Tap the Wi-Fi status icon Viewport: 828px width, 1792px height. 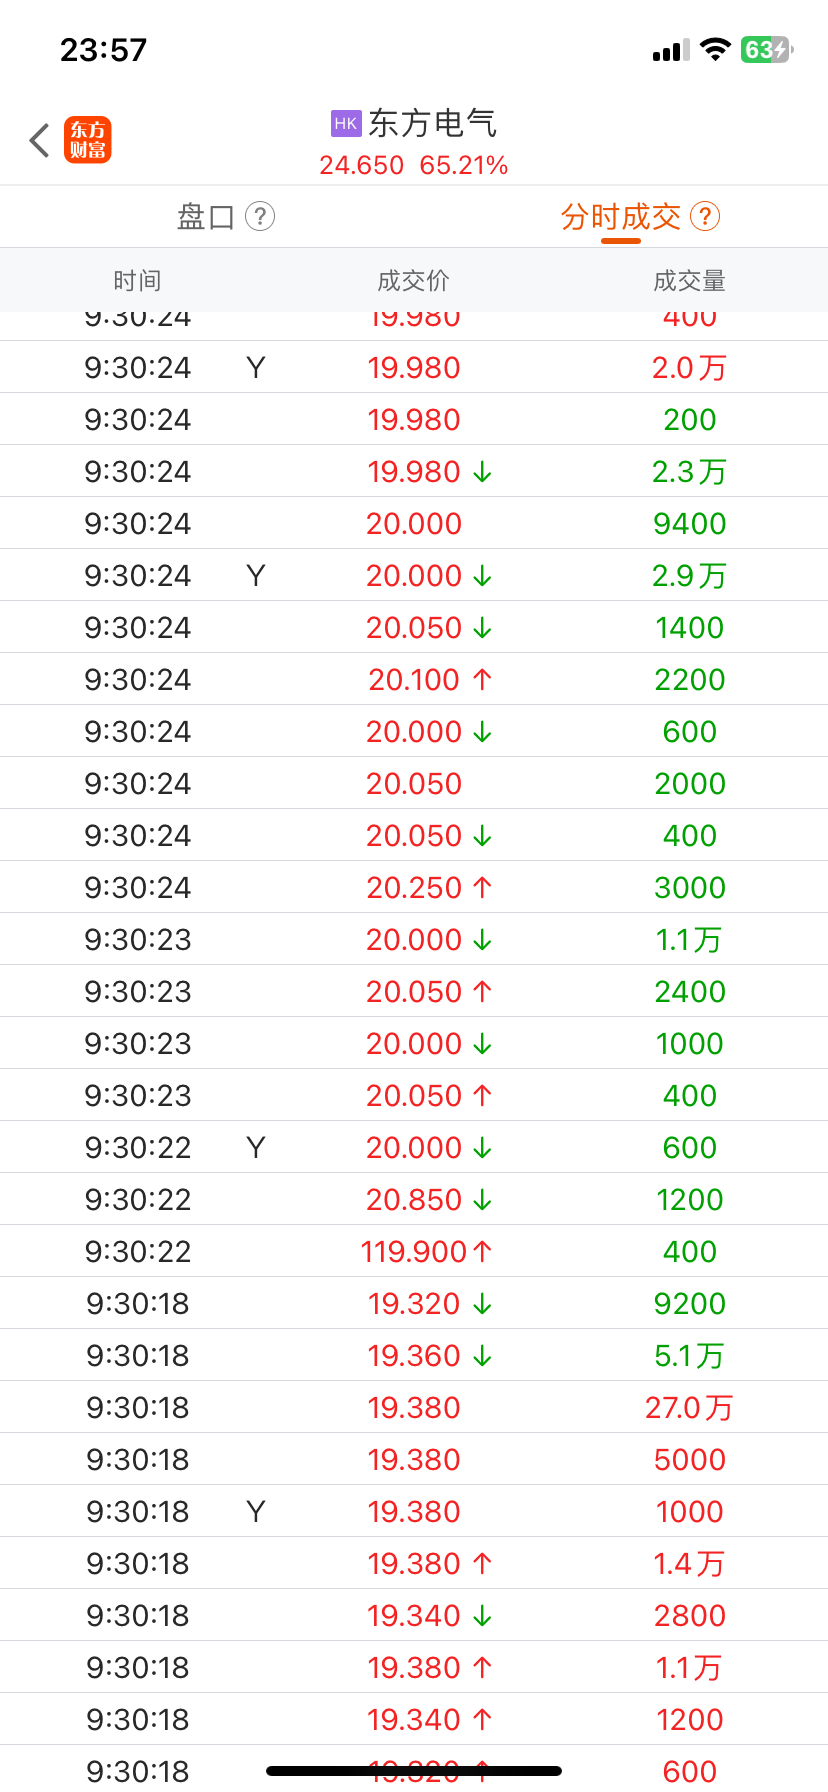tap(715, 50)
